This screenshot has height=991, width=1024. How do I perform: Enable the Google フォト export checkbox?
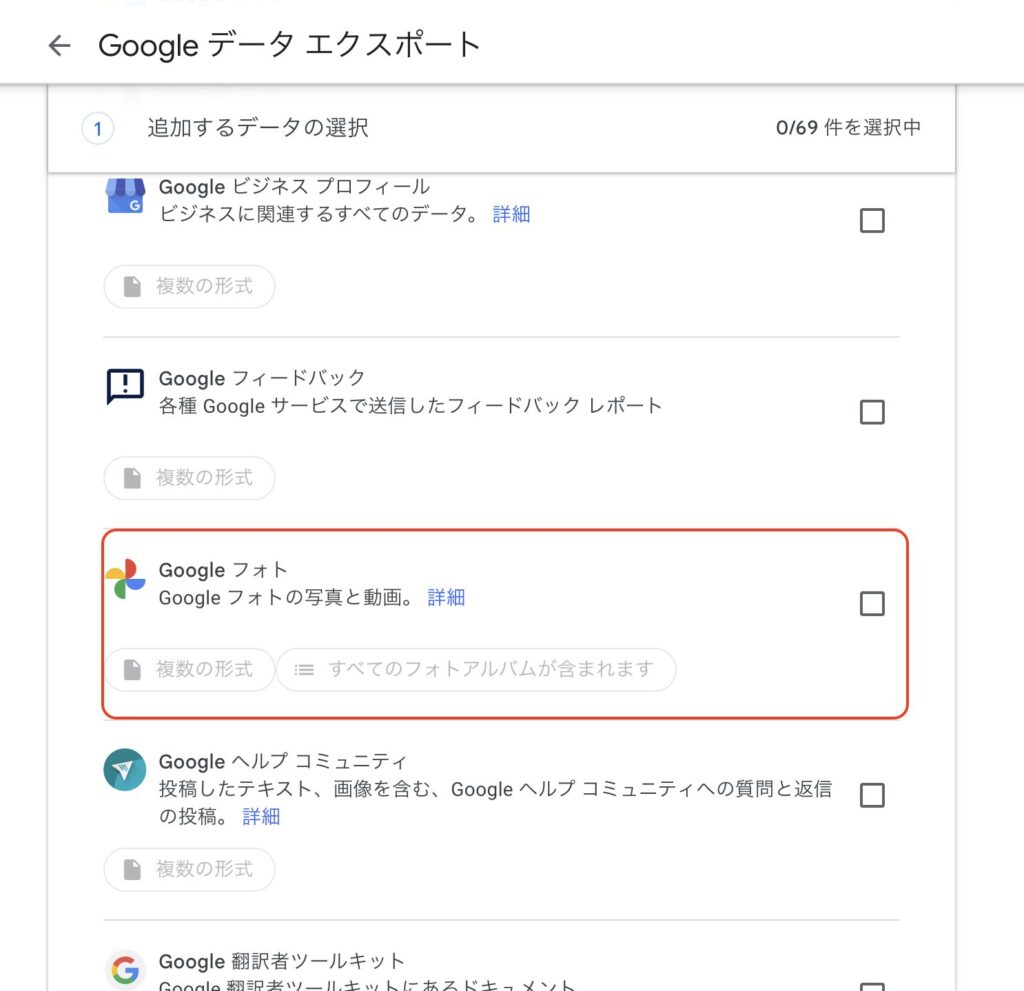872,604
